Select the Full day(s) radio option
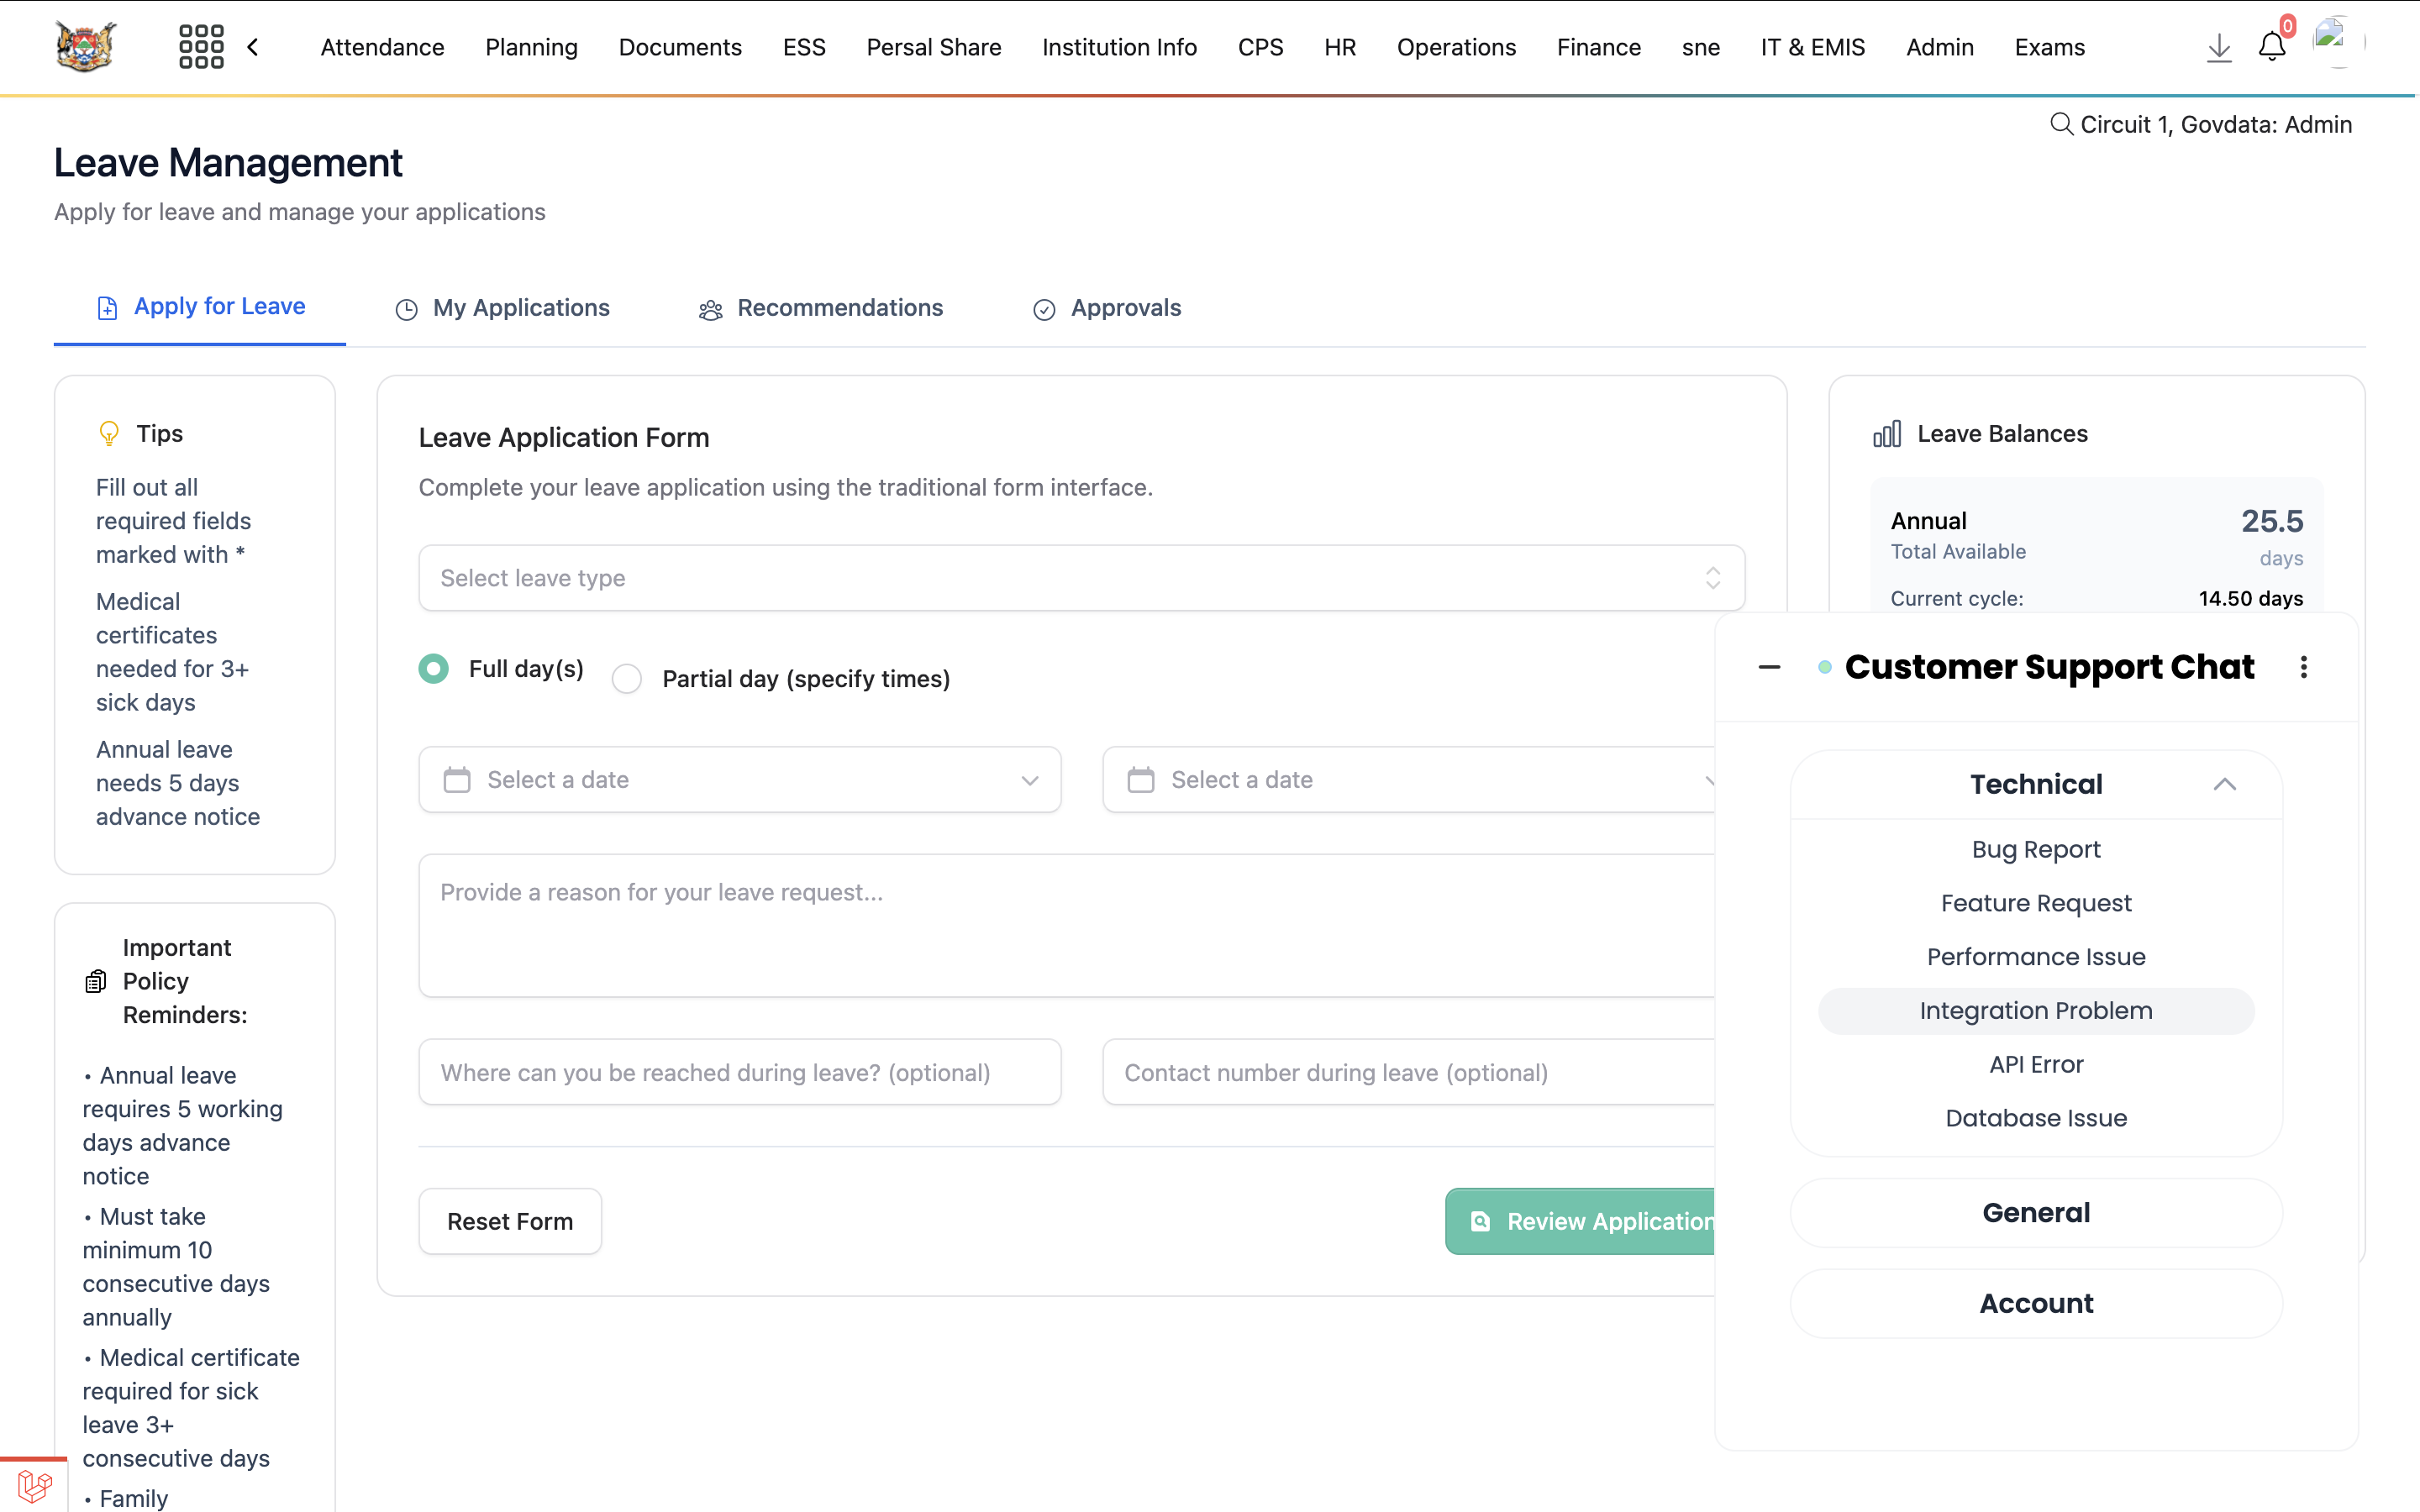 (x=433, y=669)
